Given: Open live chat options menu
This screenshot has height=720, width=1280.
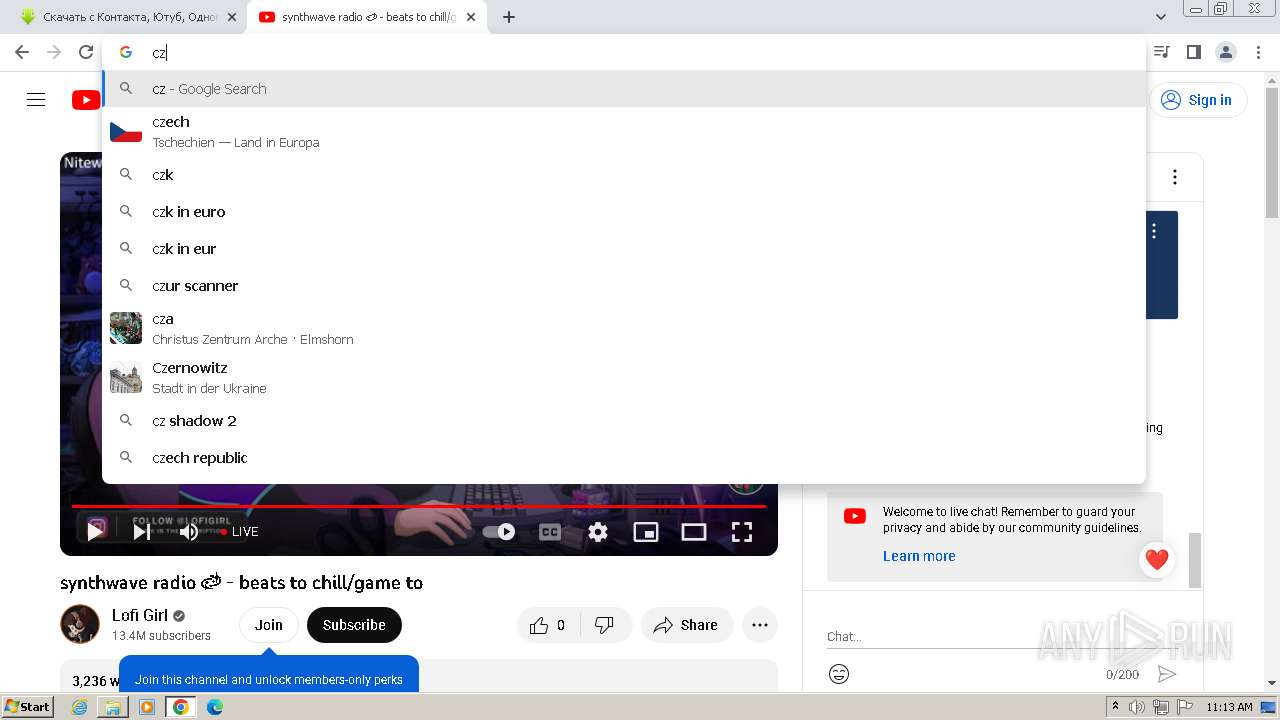Looking at the screenshot, I should pos(1175,177).
